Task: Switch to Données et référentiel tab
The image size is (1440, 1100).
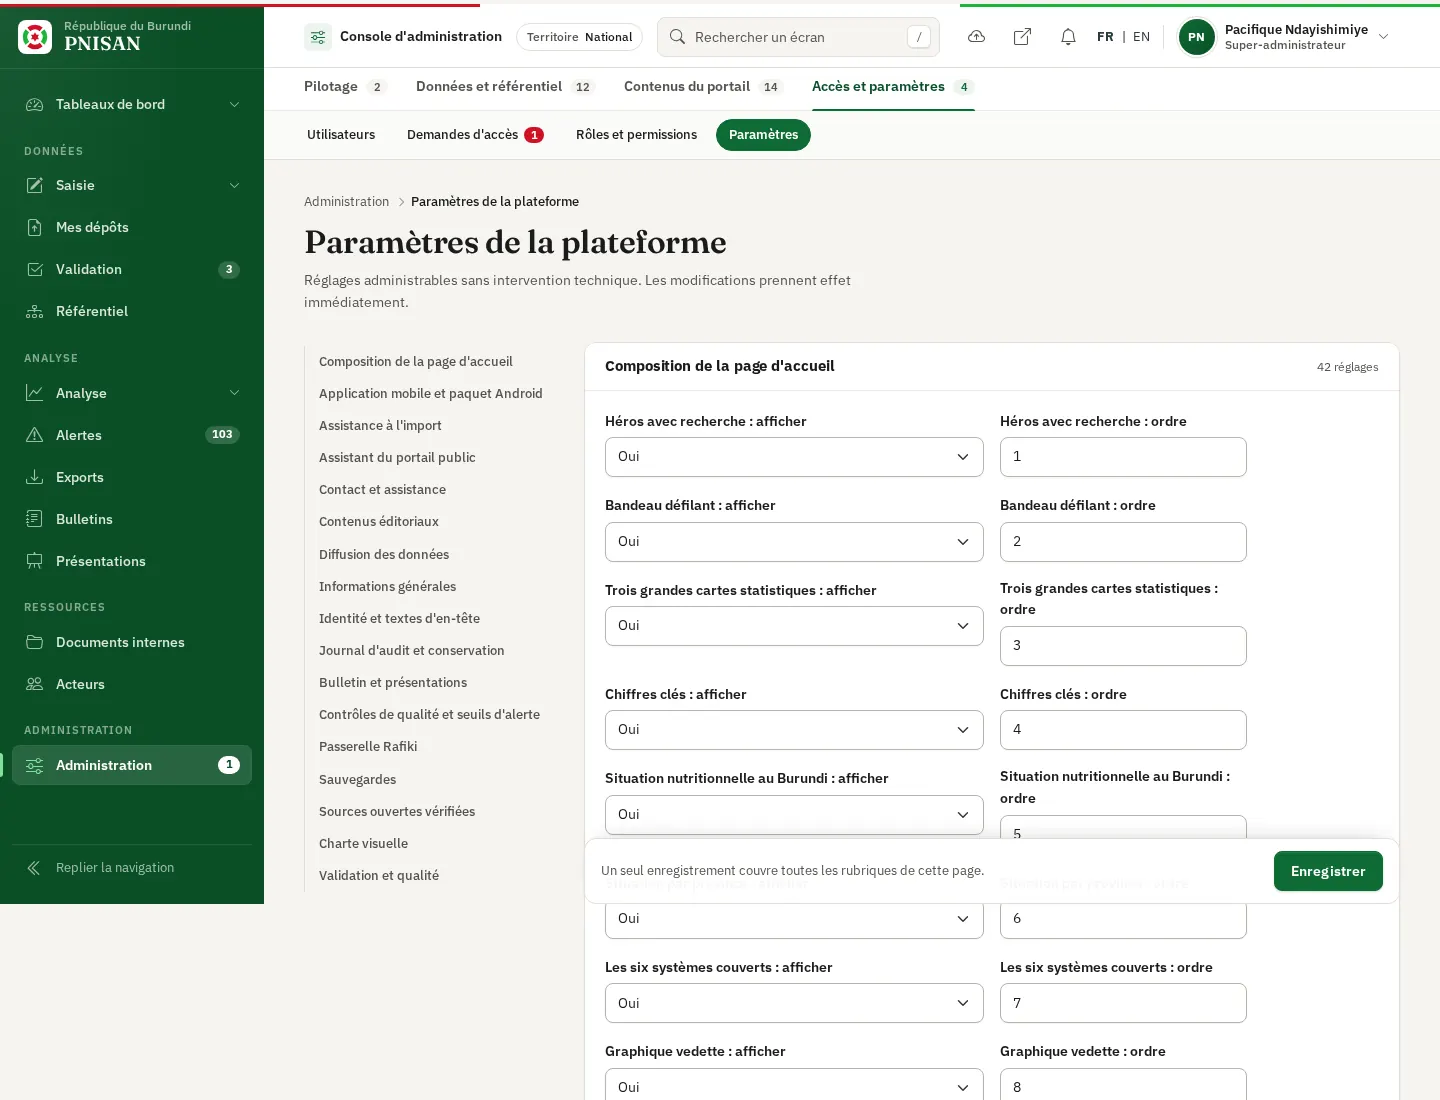Action: coord(505,87)
